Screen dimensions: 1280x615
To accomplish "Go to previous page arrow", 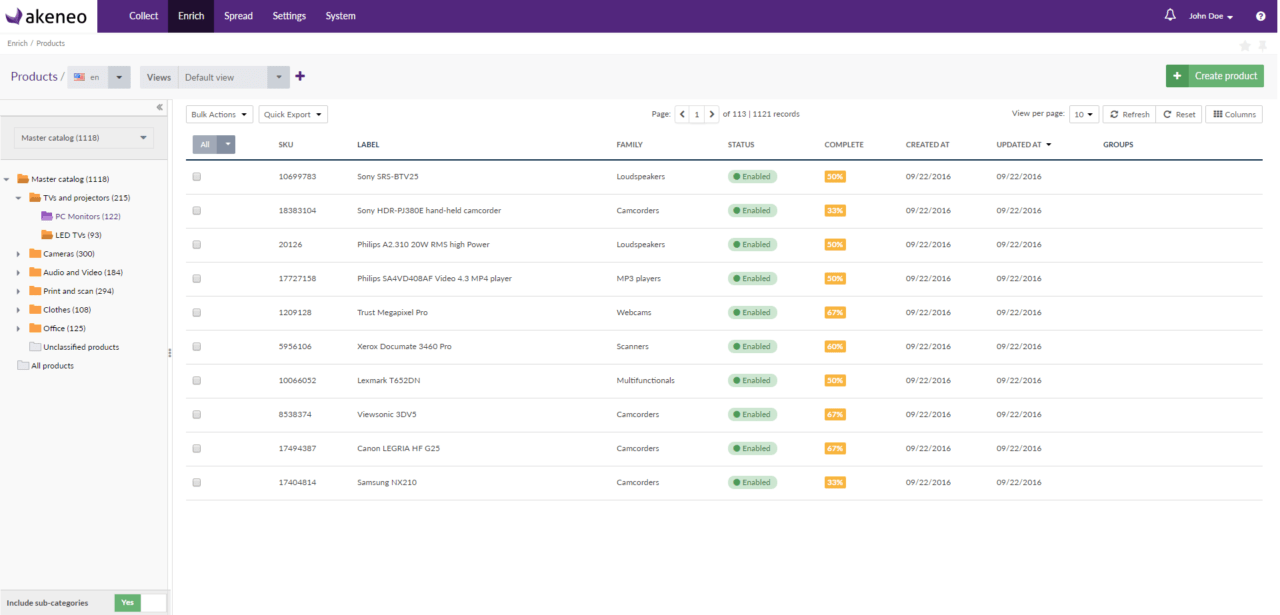I will 682,114.
